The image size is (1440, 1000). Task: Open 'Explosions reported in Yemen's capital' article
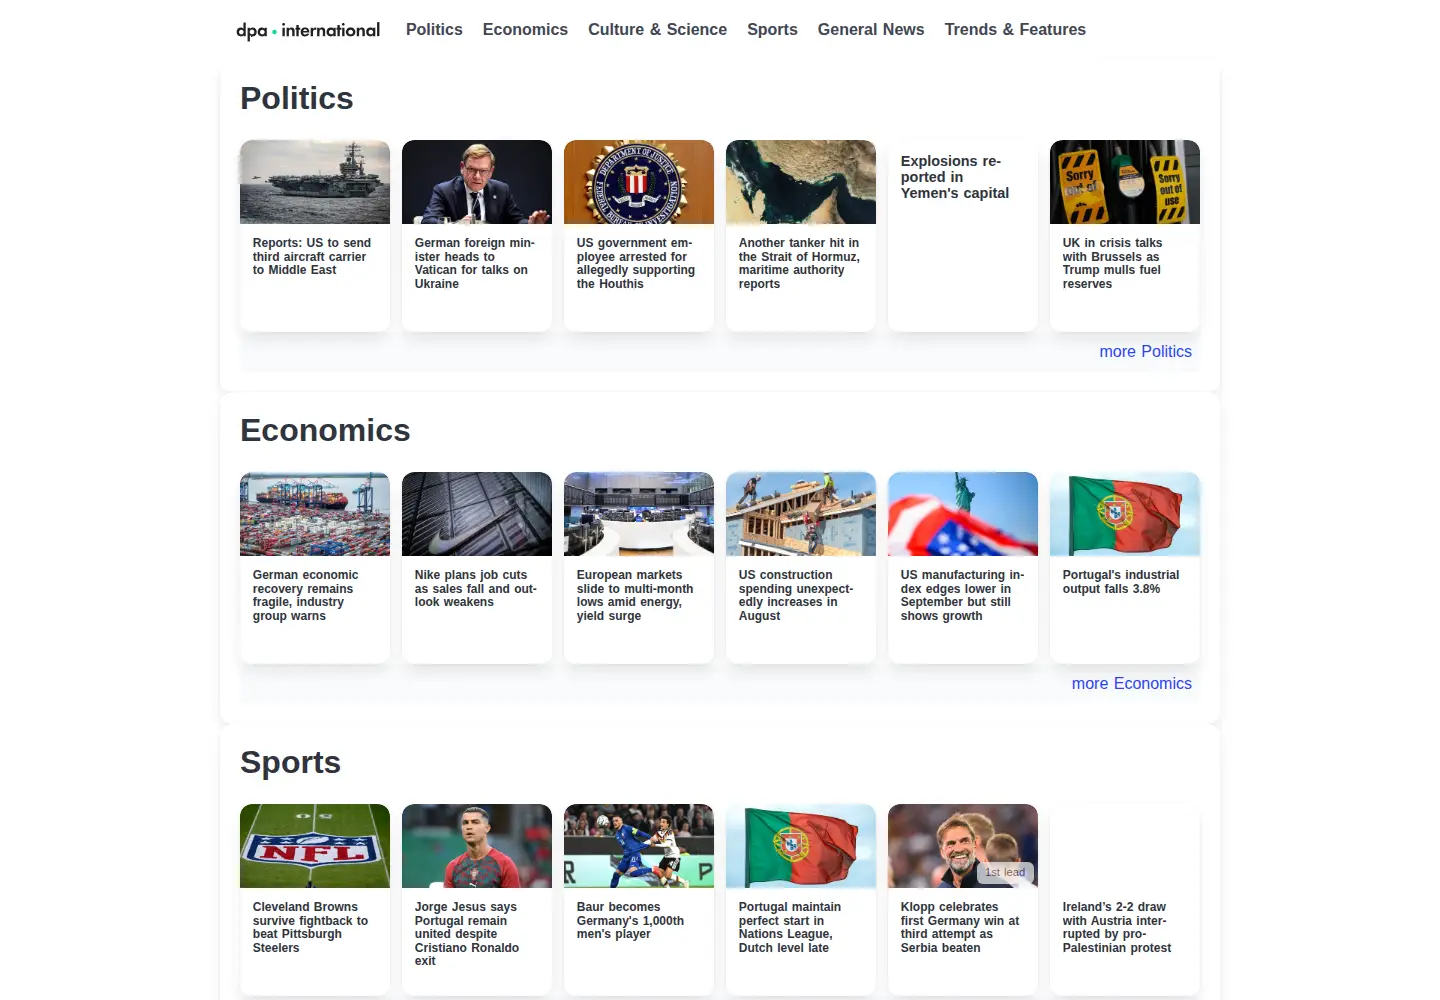click(954, 177)
